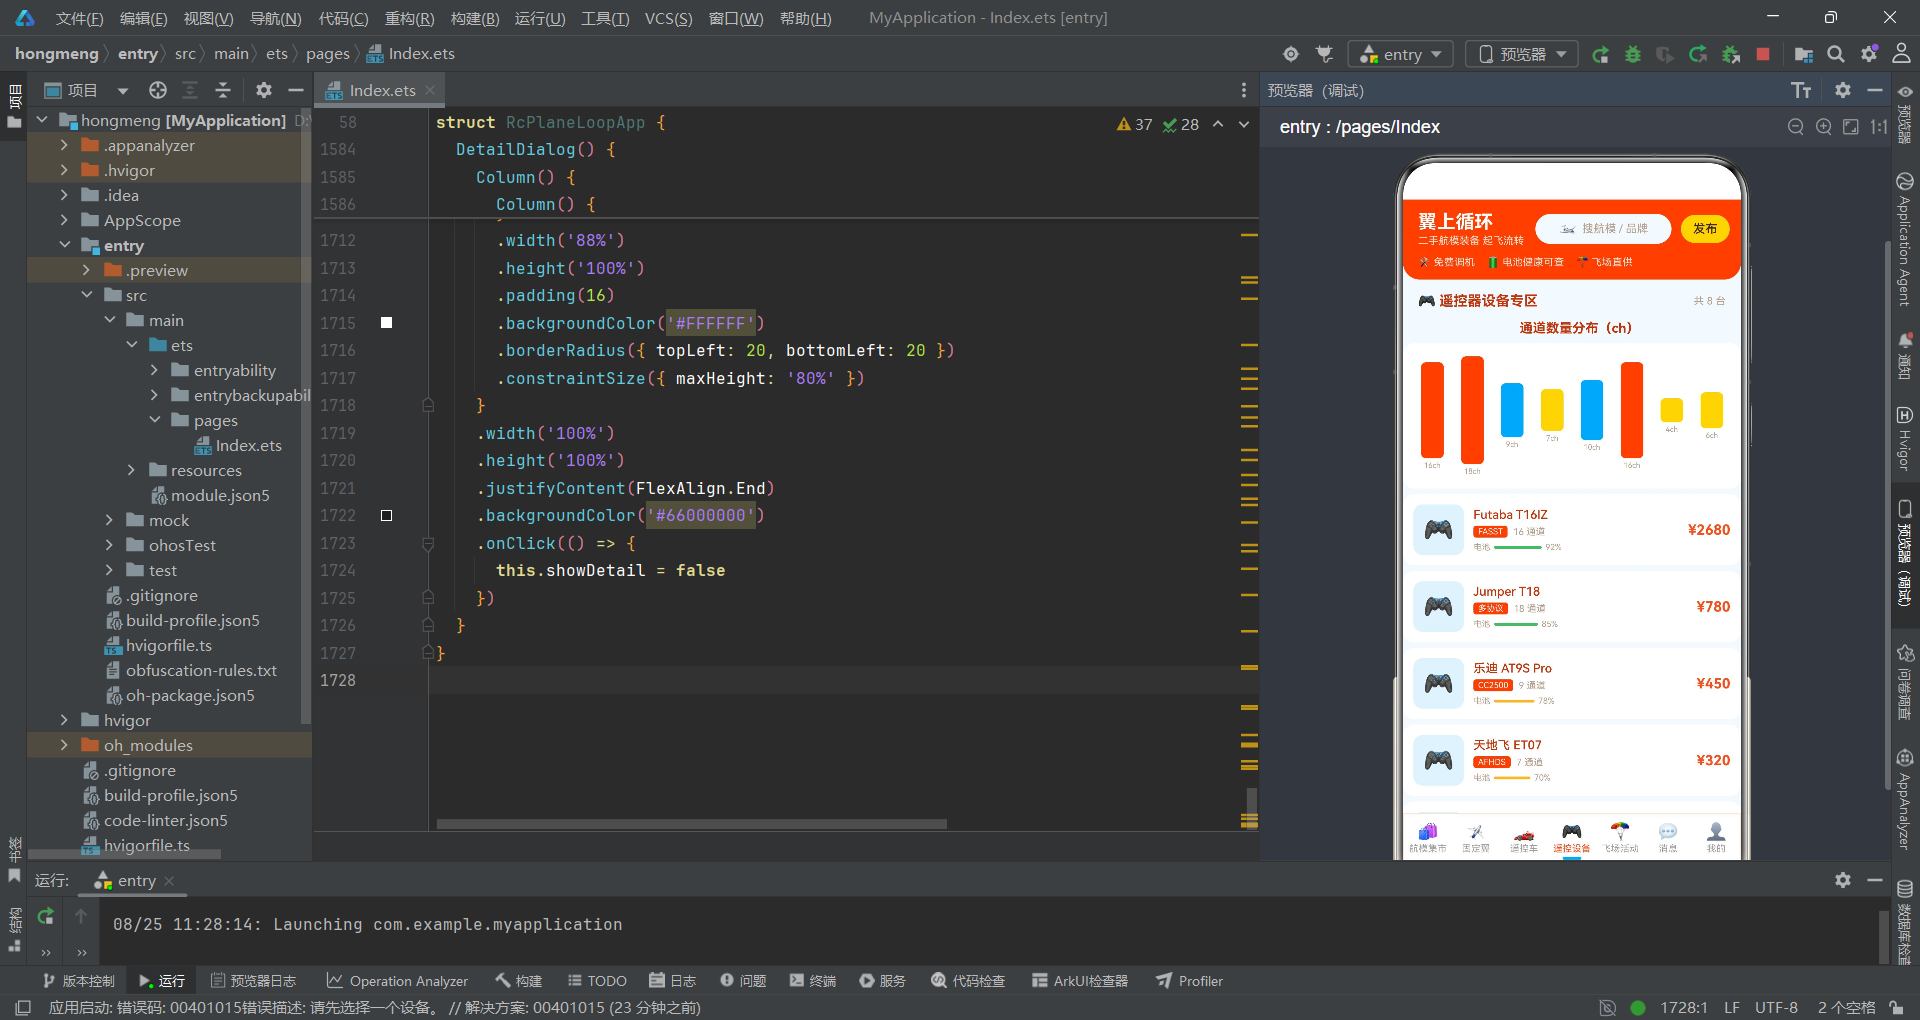Open IDE settings gear with purple dot
This screenshot has height=1020, width=1920.
tap(1869, 54)
